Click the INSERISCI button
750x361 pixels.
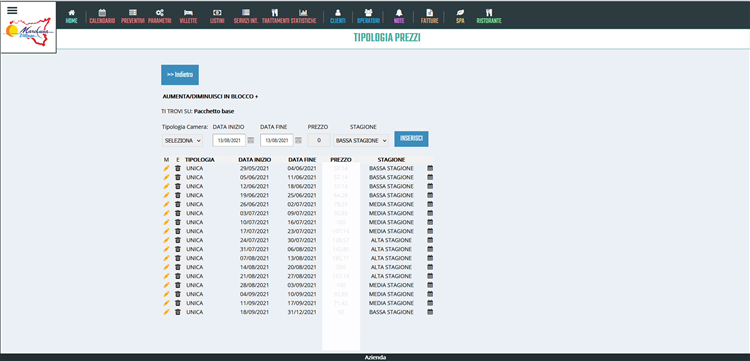[x=411, y=139]
